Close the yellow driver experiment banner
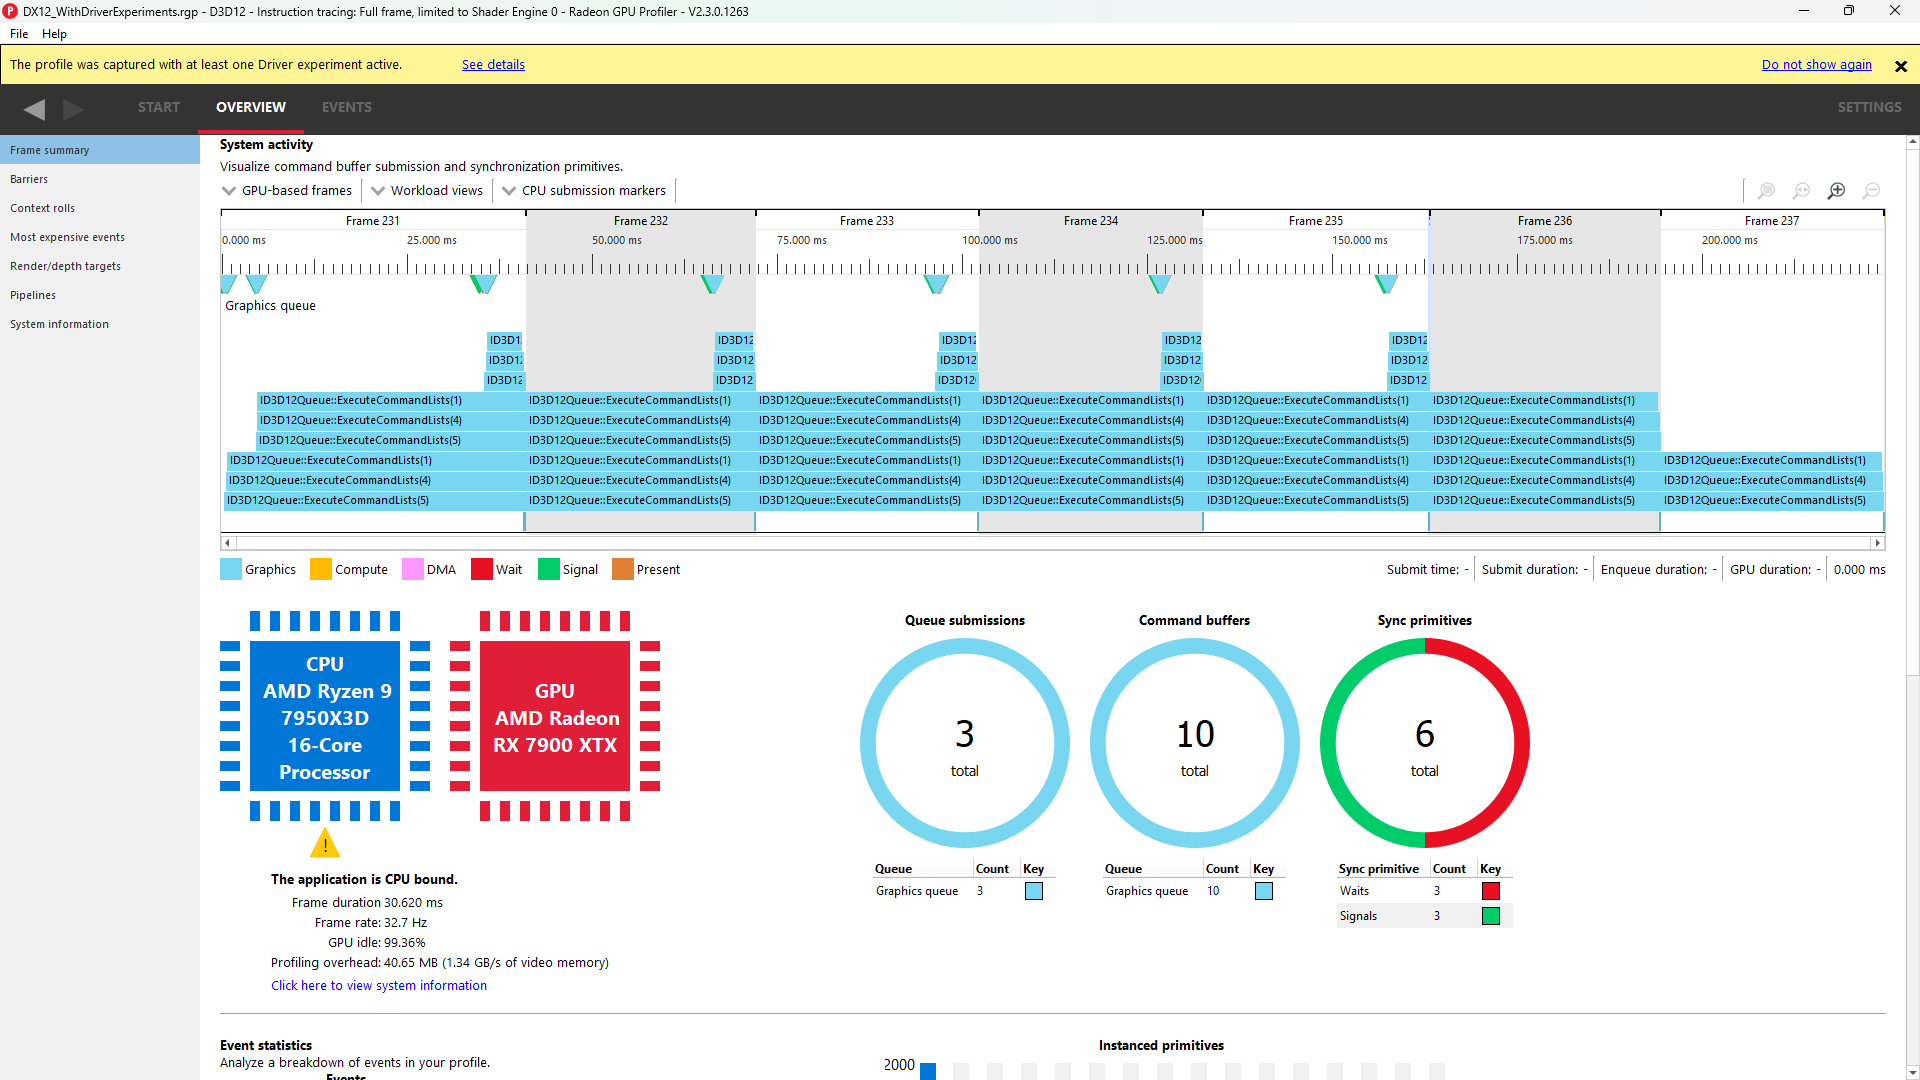 click(1900, 66)
